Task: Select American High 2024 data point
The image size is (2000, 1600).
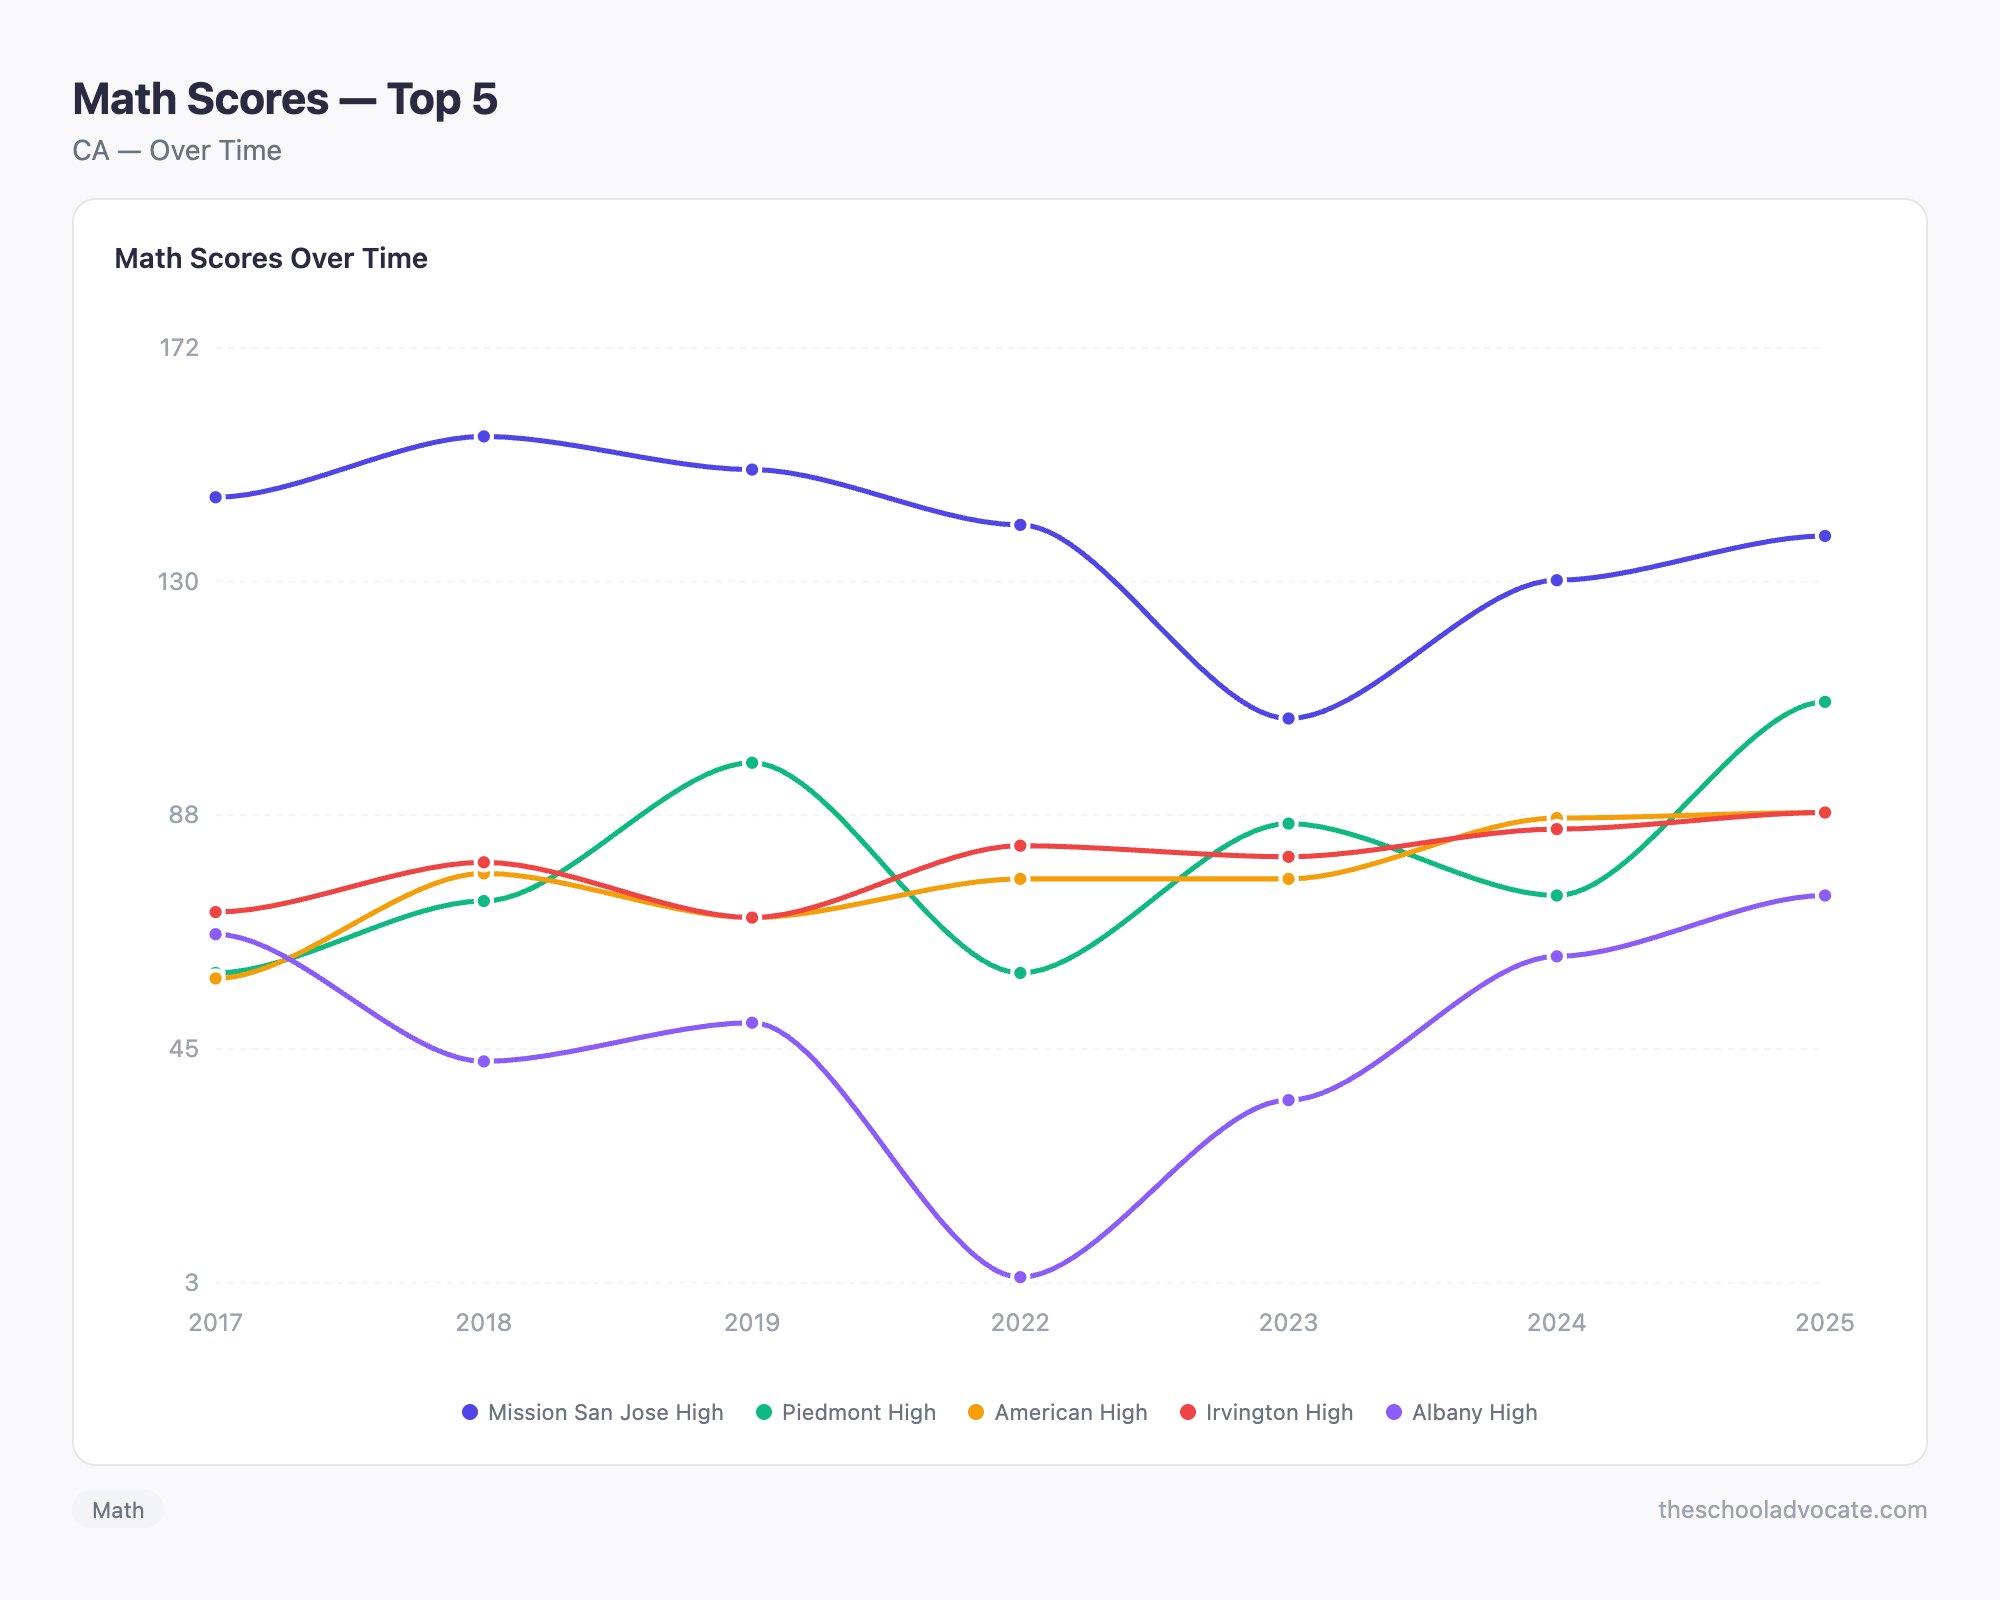Action: click(x=1557, y=818)
